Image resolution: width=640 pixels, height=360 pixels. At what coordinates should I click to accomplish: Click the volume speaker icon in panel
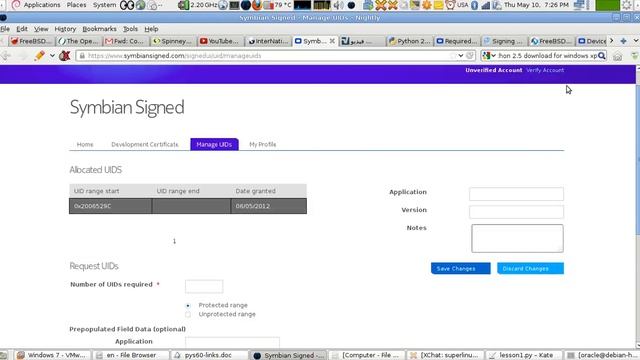(x=338, y=5)
